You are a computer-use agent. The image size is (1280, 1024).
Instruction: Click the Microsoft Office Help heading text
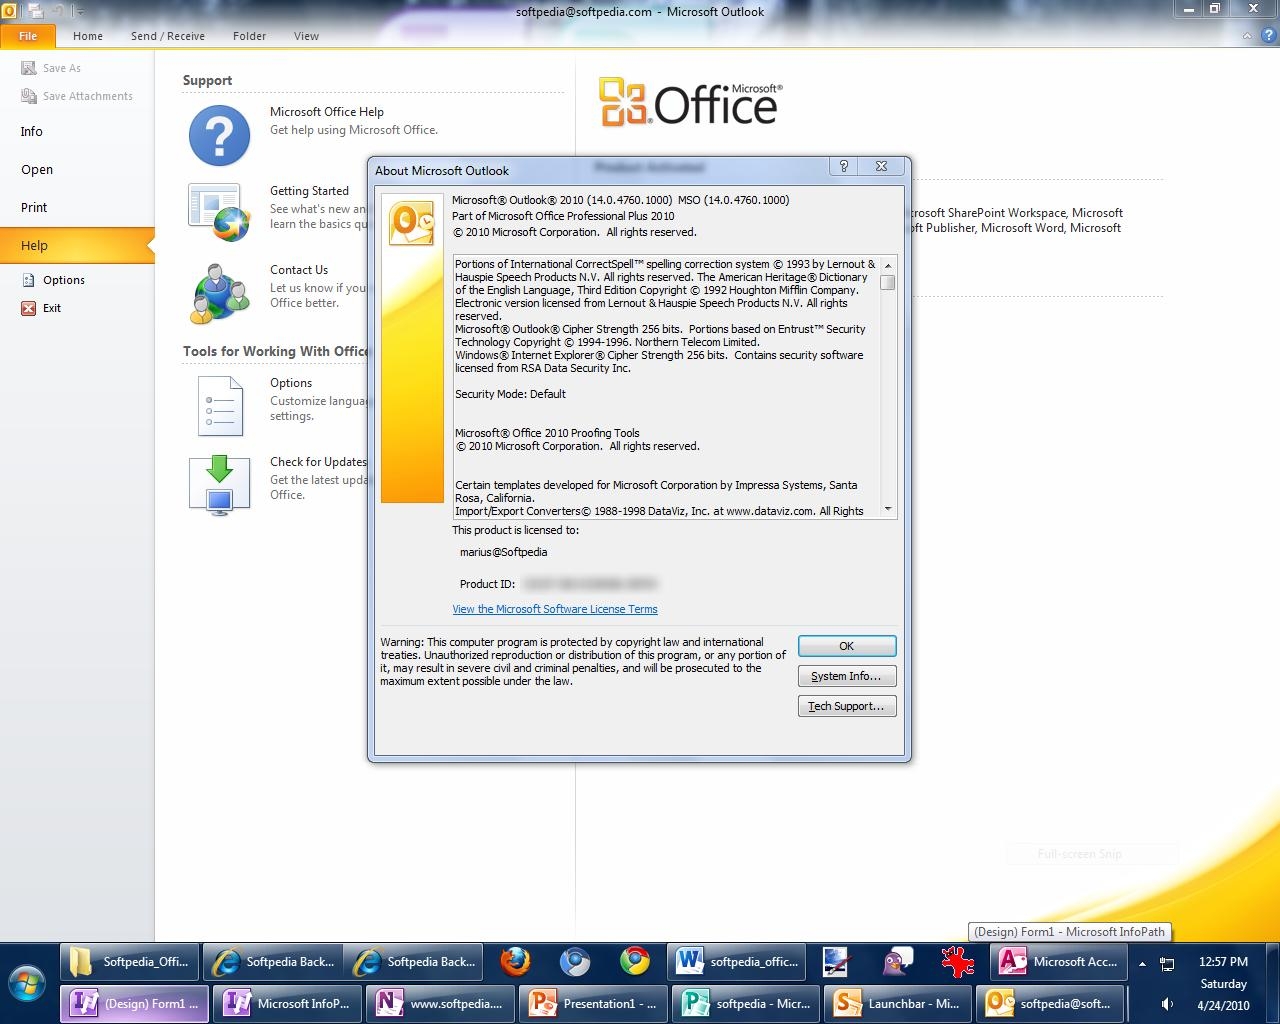[x=327, y=112]
